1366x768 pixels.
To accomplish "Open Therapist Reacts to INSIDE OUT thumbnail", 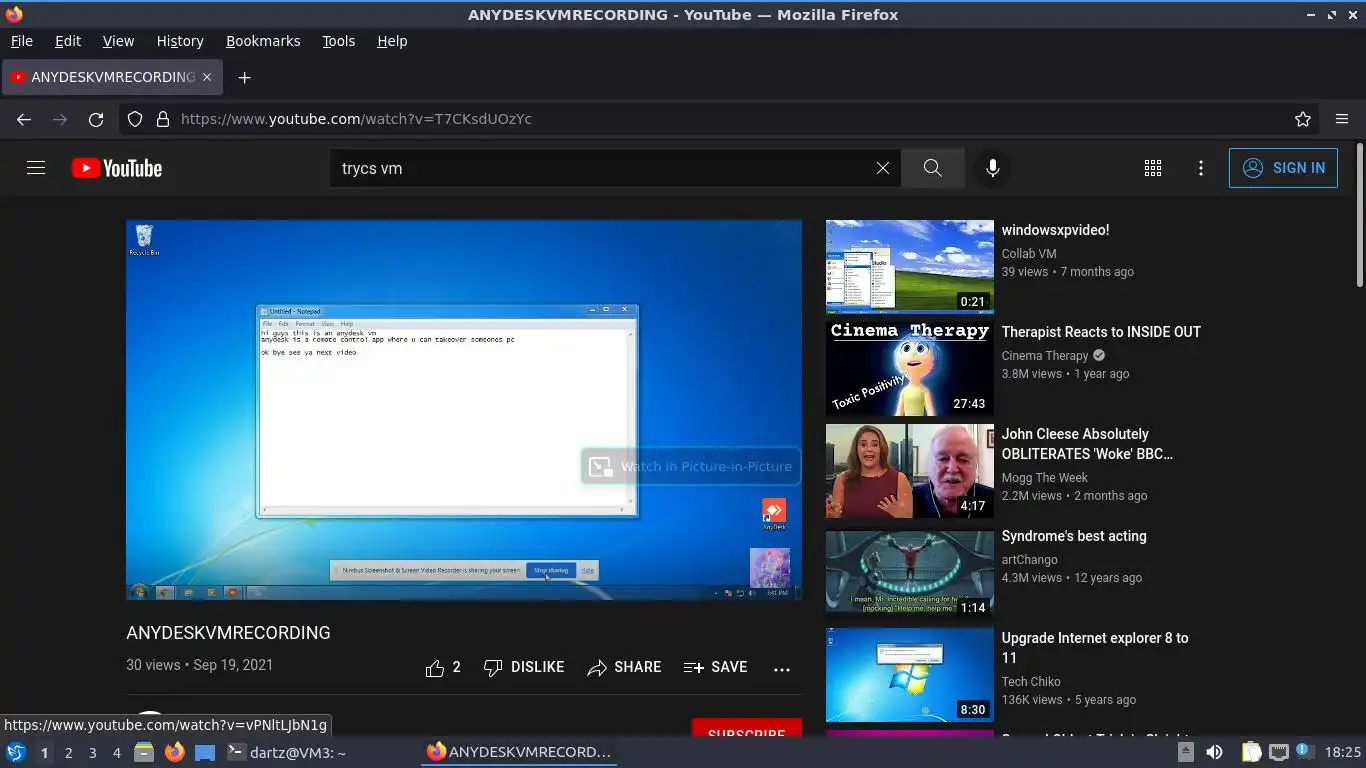I will pos(910,369).
